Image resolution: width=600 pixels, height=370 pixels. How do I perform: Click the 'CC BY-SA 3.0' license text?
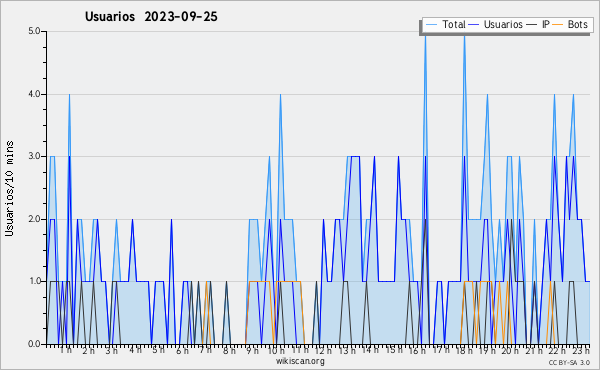click(569, 362)
